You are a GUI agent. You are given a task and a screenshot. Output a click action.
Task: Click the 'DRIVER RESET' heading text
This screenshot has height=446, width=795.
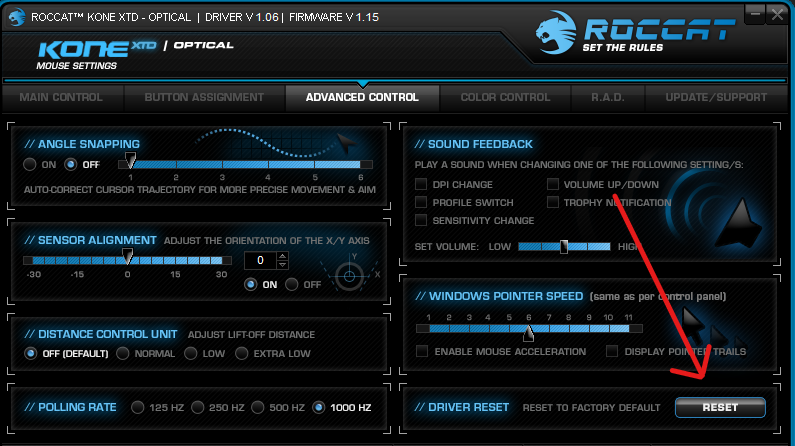coord(468,407)
